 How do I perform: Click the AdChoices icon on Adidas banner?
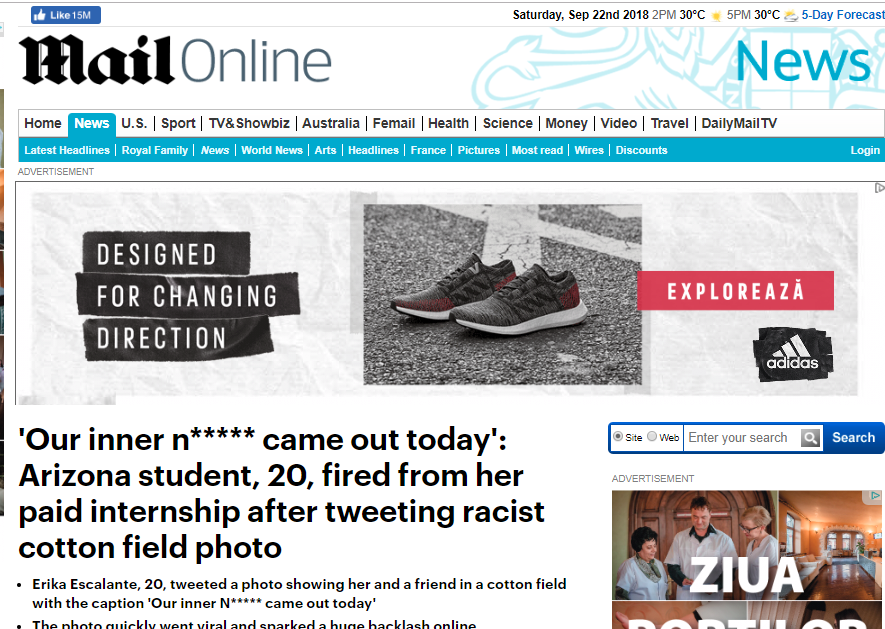879,187
